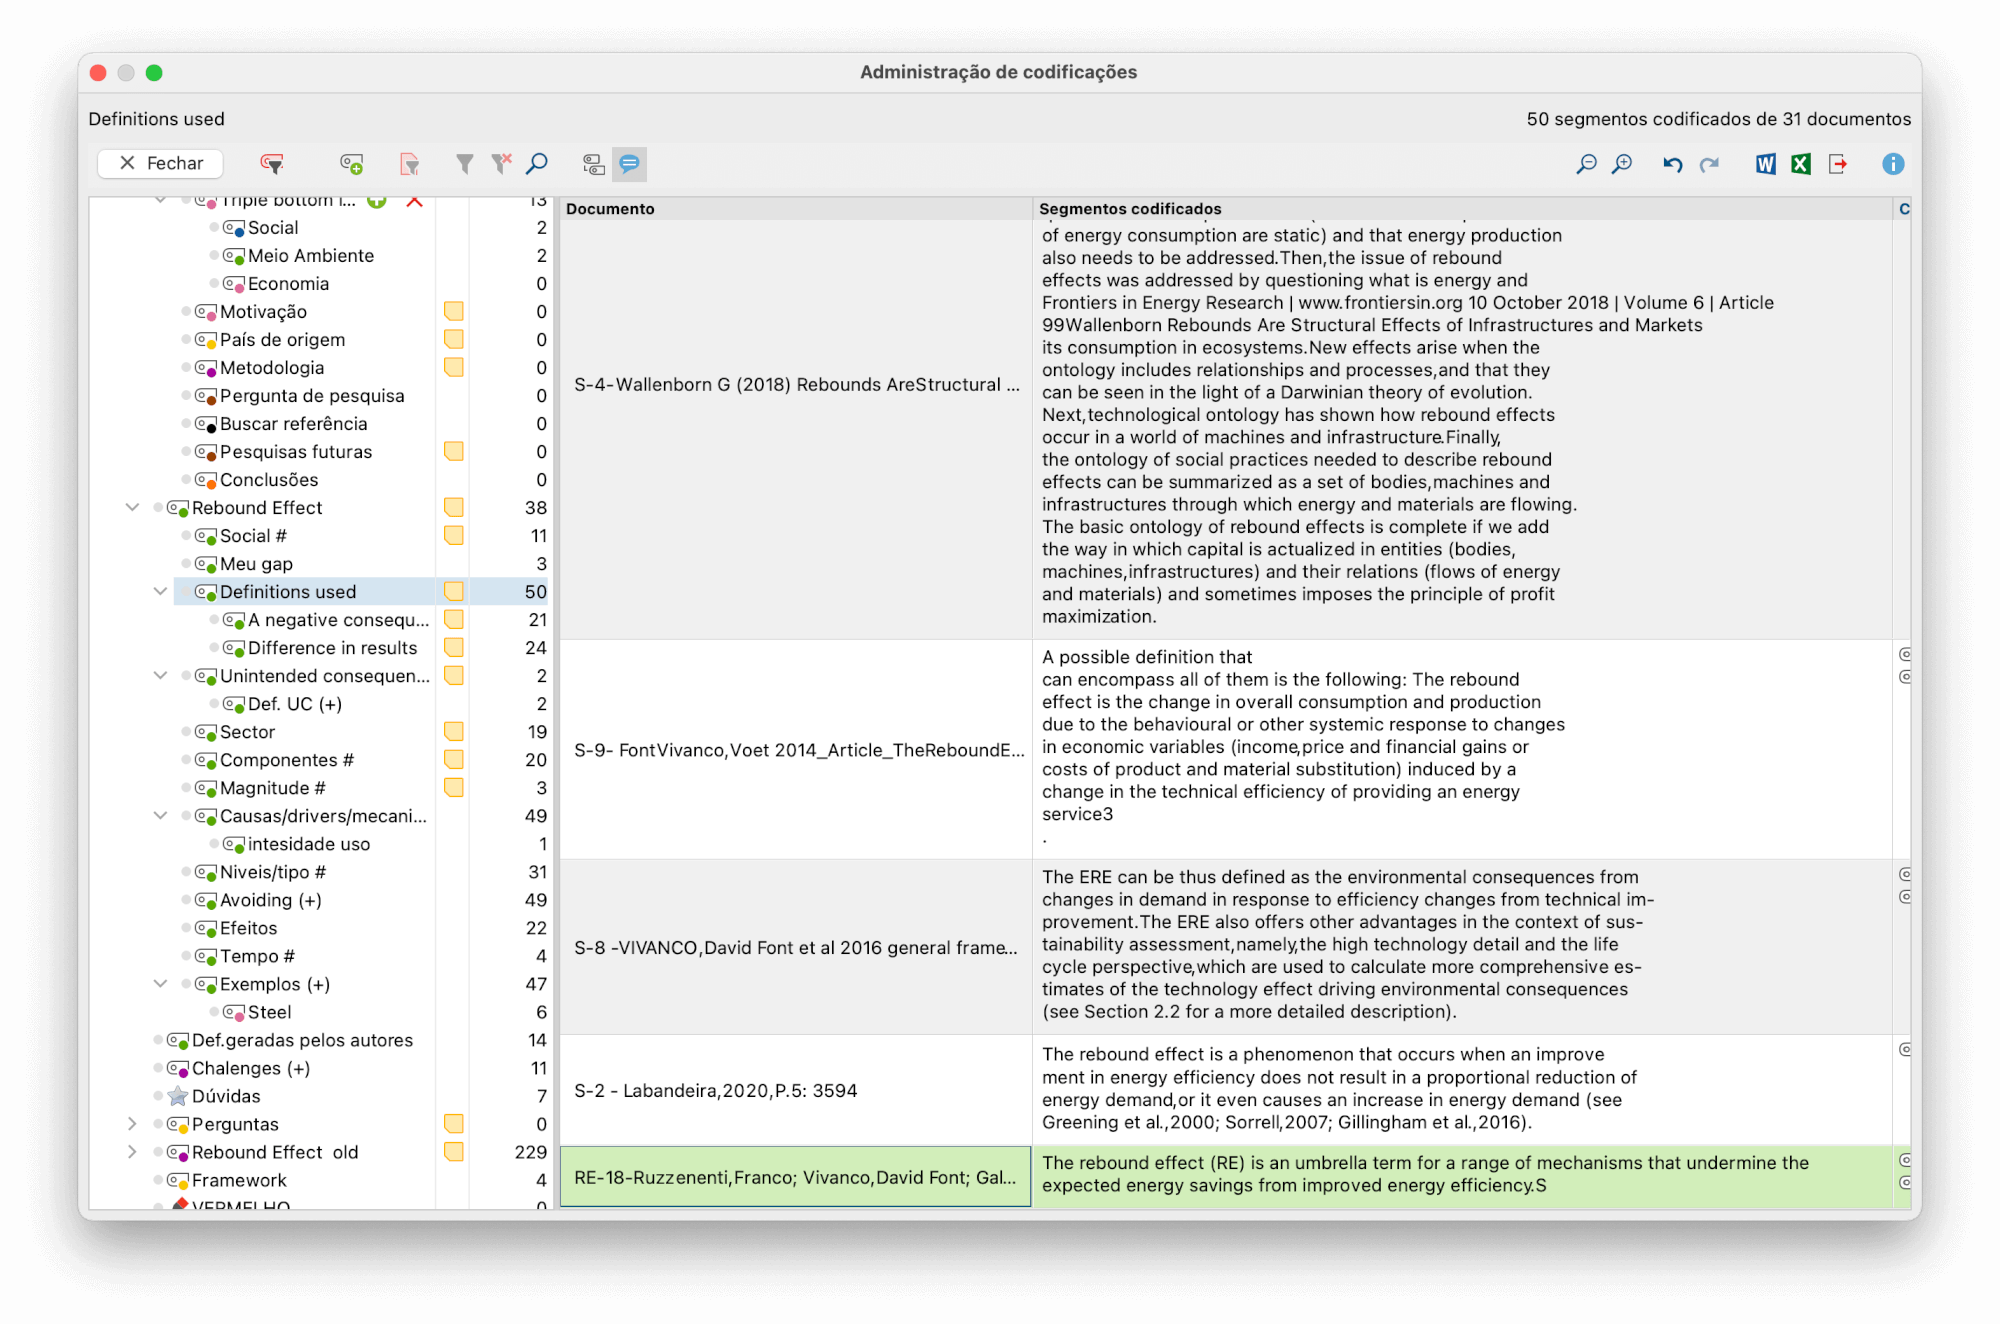Collapse the Definitions used code

point(160,591)
